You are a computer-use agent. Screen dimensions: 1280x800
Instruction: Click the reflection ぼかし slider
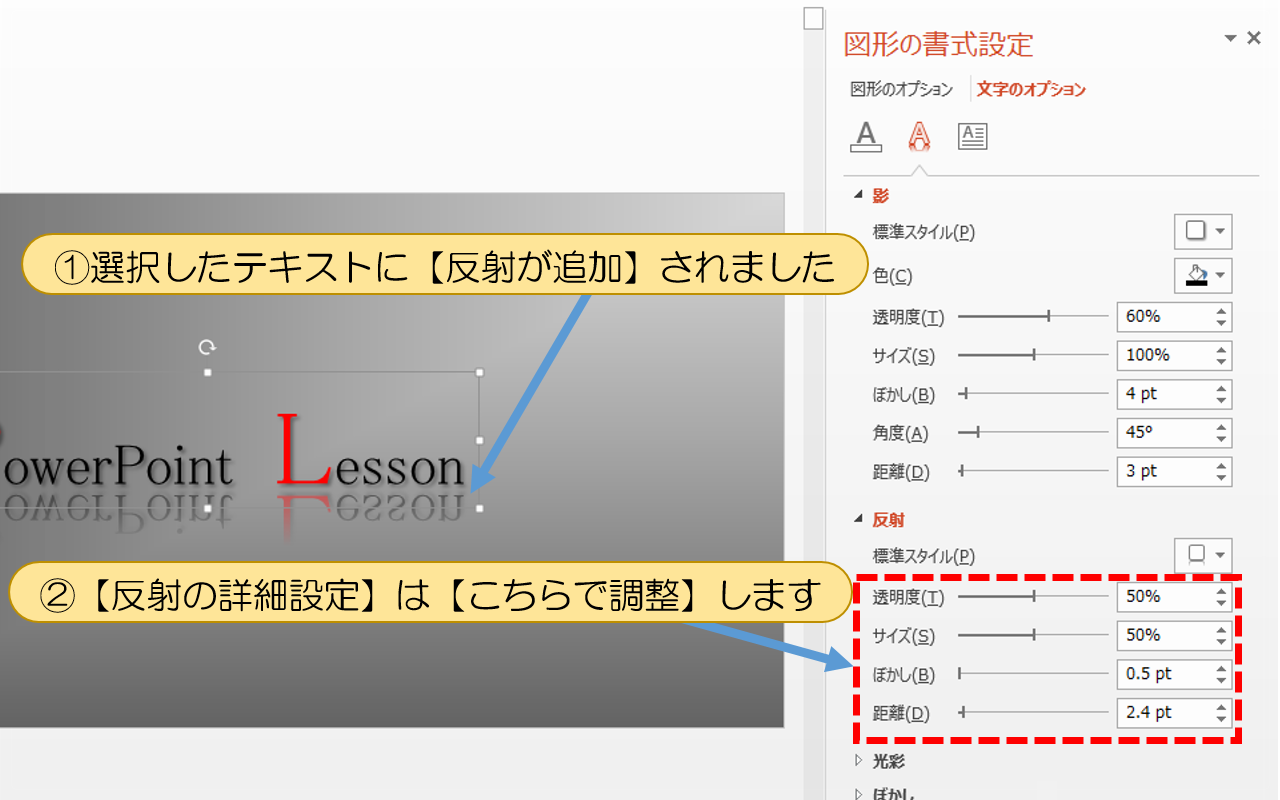pyautogui.click(x=1033, y=674)
